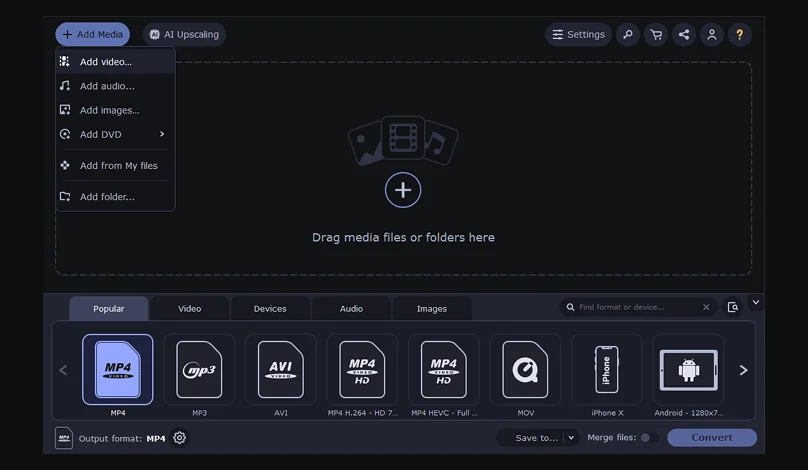Image resolution: width=808 pixels, height=470 pixels.
Task: Expand the Save to dropdown arrow
Action: (571, 438)
